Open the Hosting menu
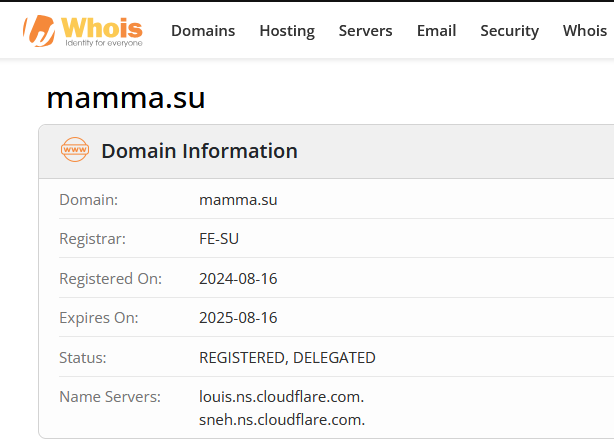 coord(287,31)
